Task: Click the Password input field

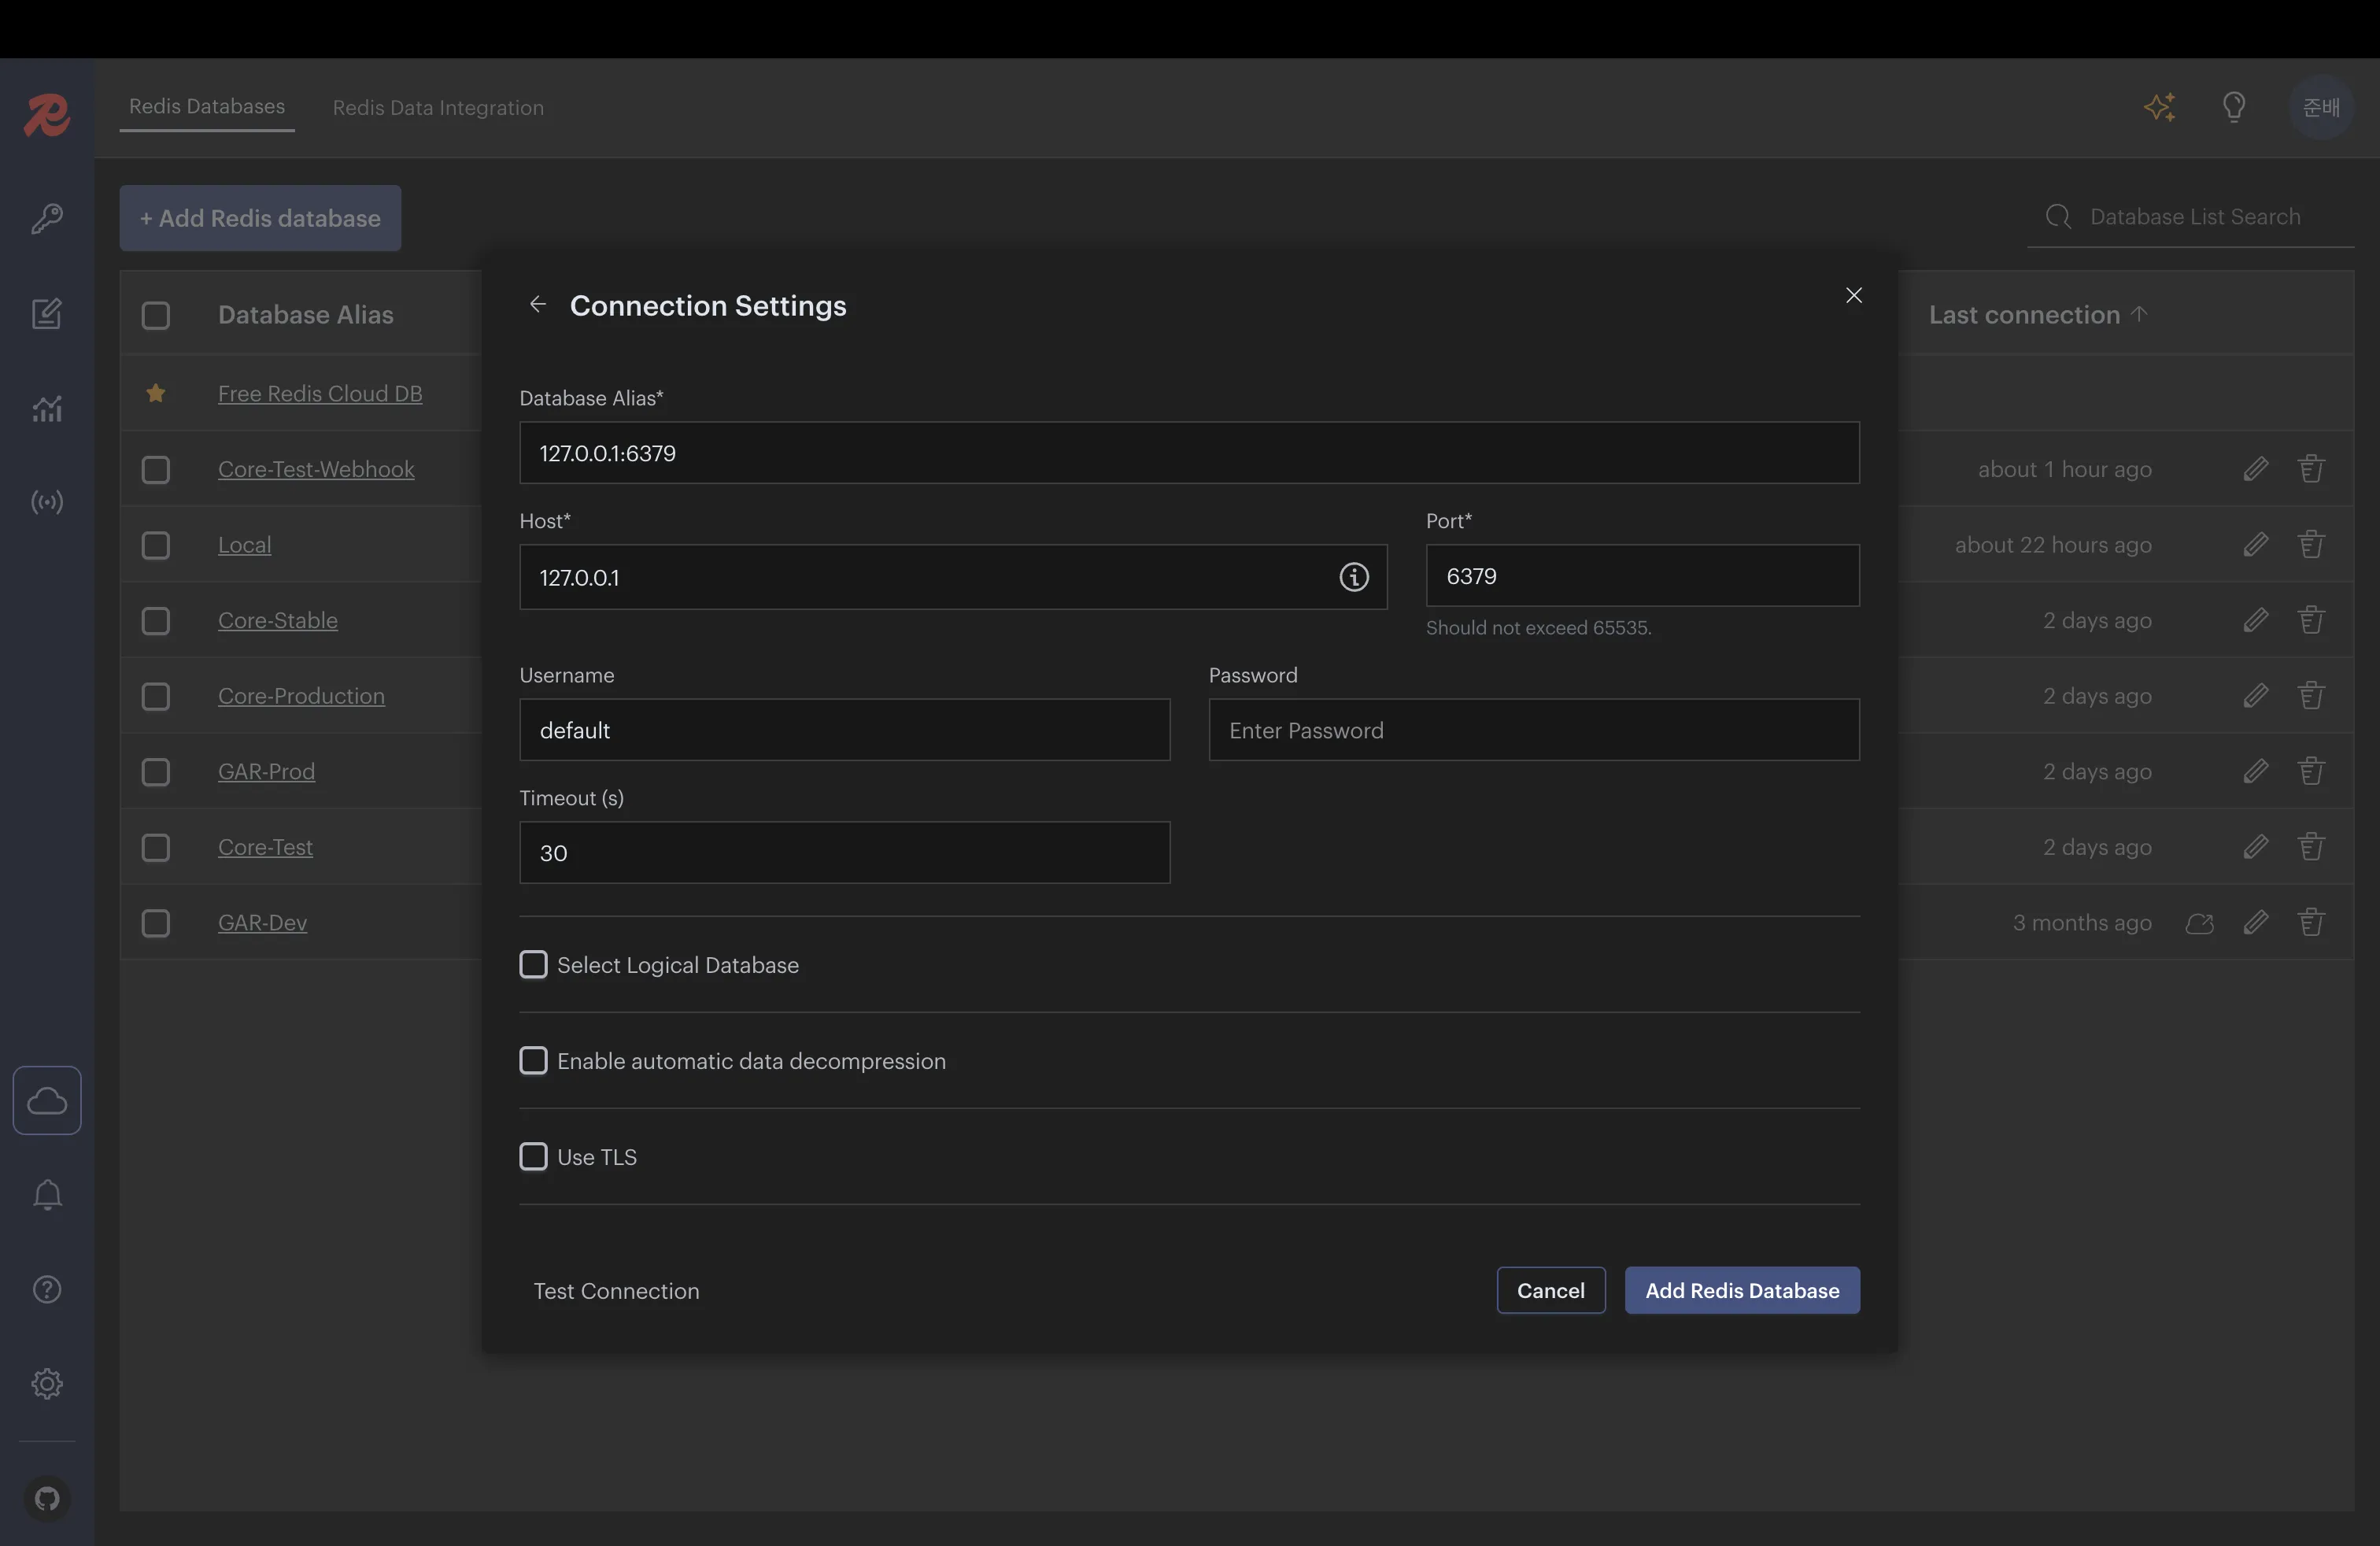Action: pos(1533,731)
